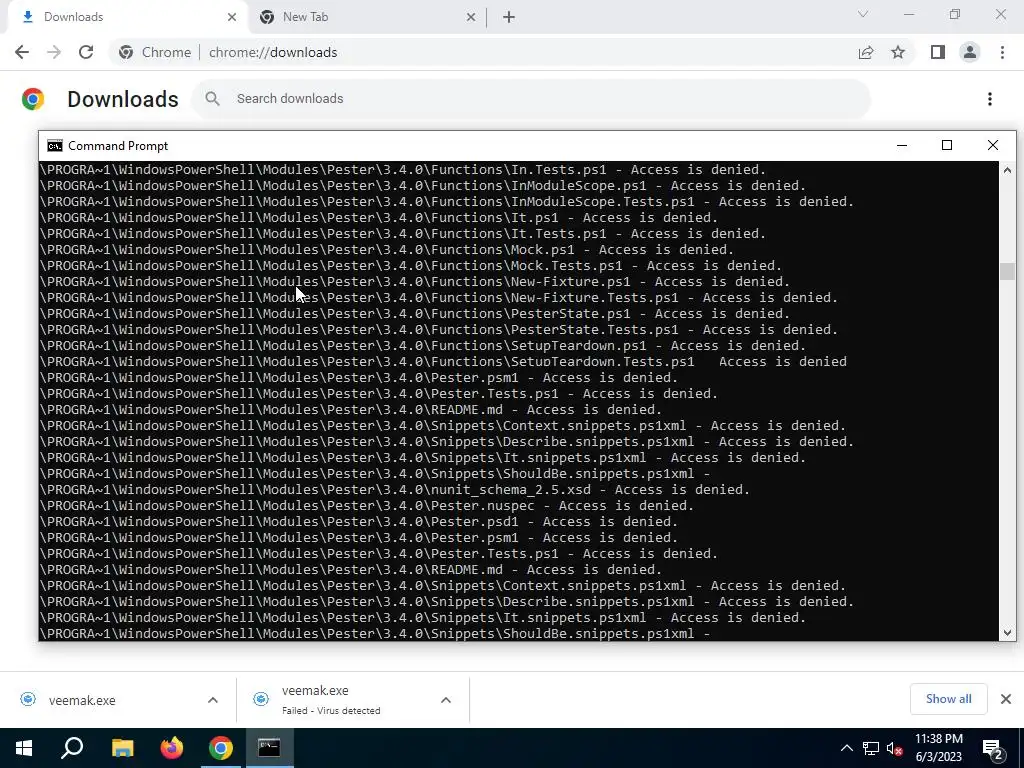Show hidden system tray icons

(x=846, y=748)
